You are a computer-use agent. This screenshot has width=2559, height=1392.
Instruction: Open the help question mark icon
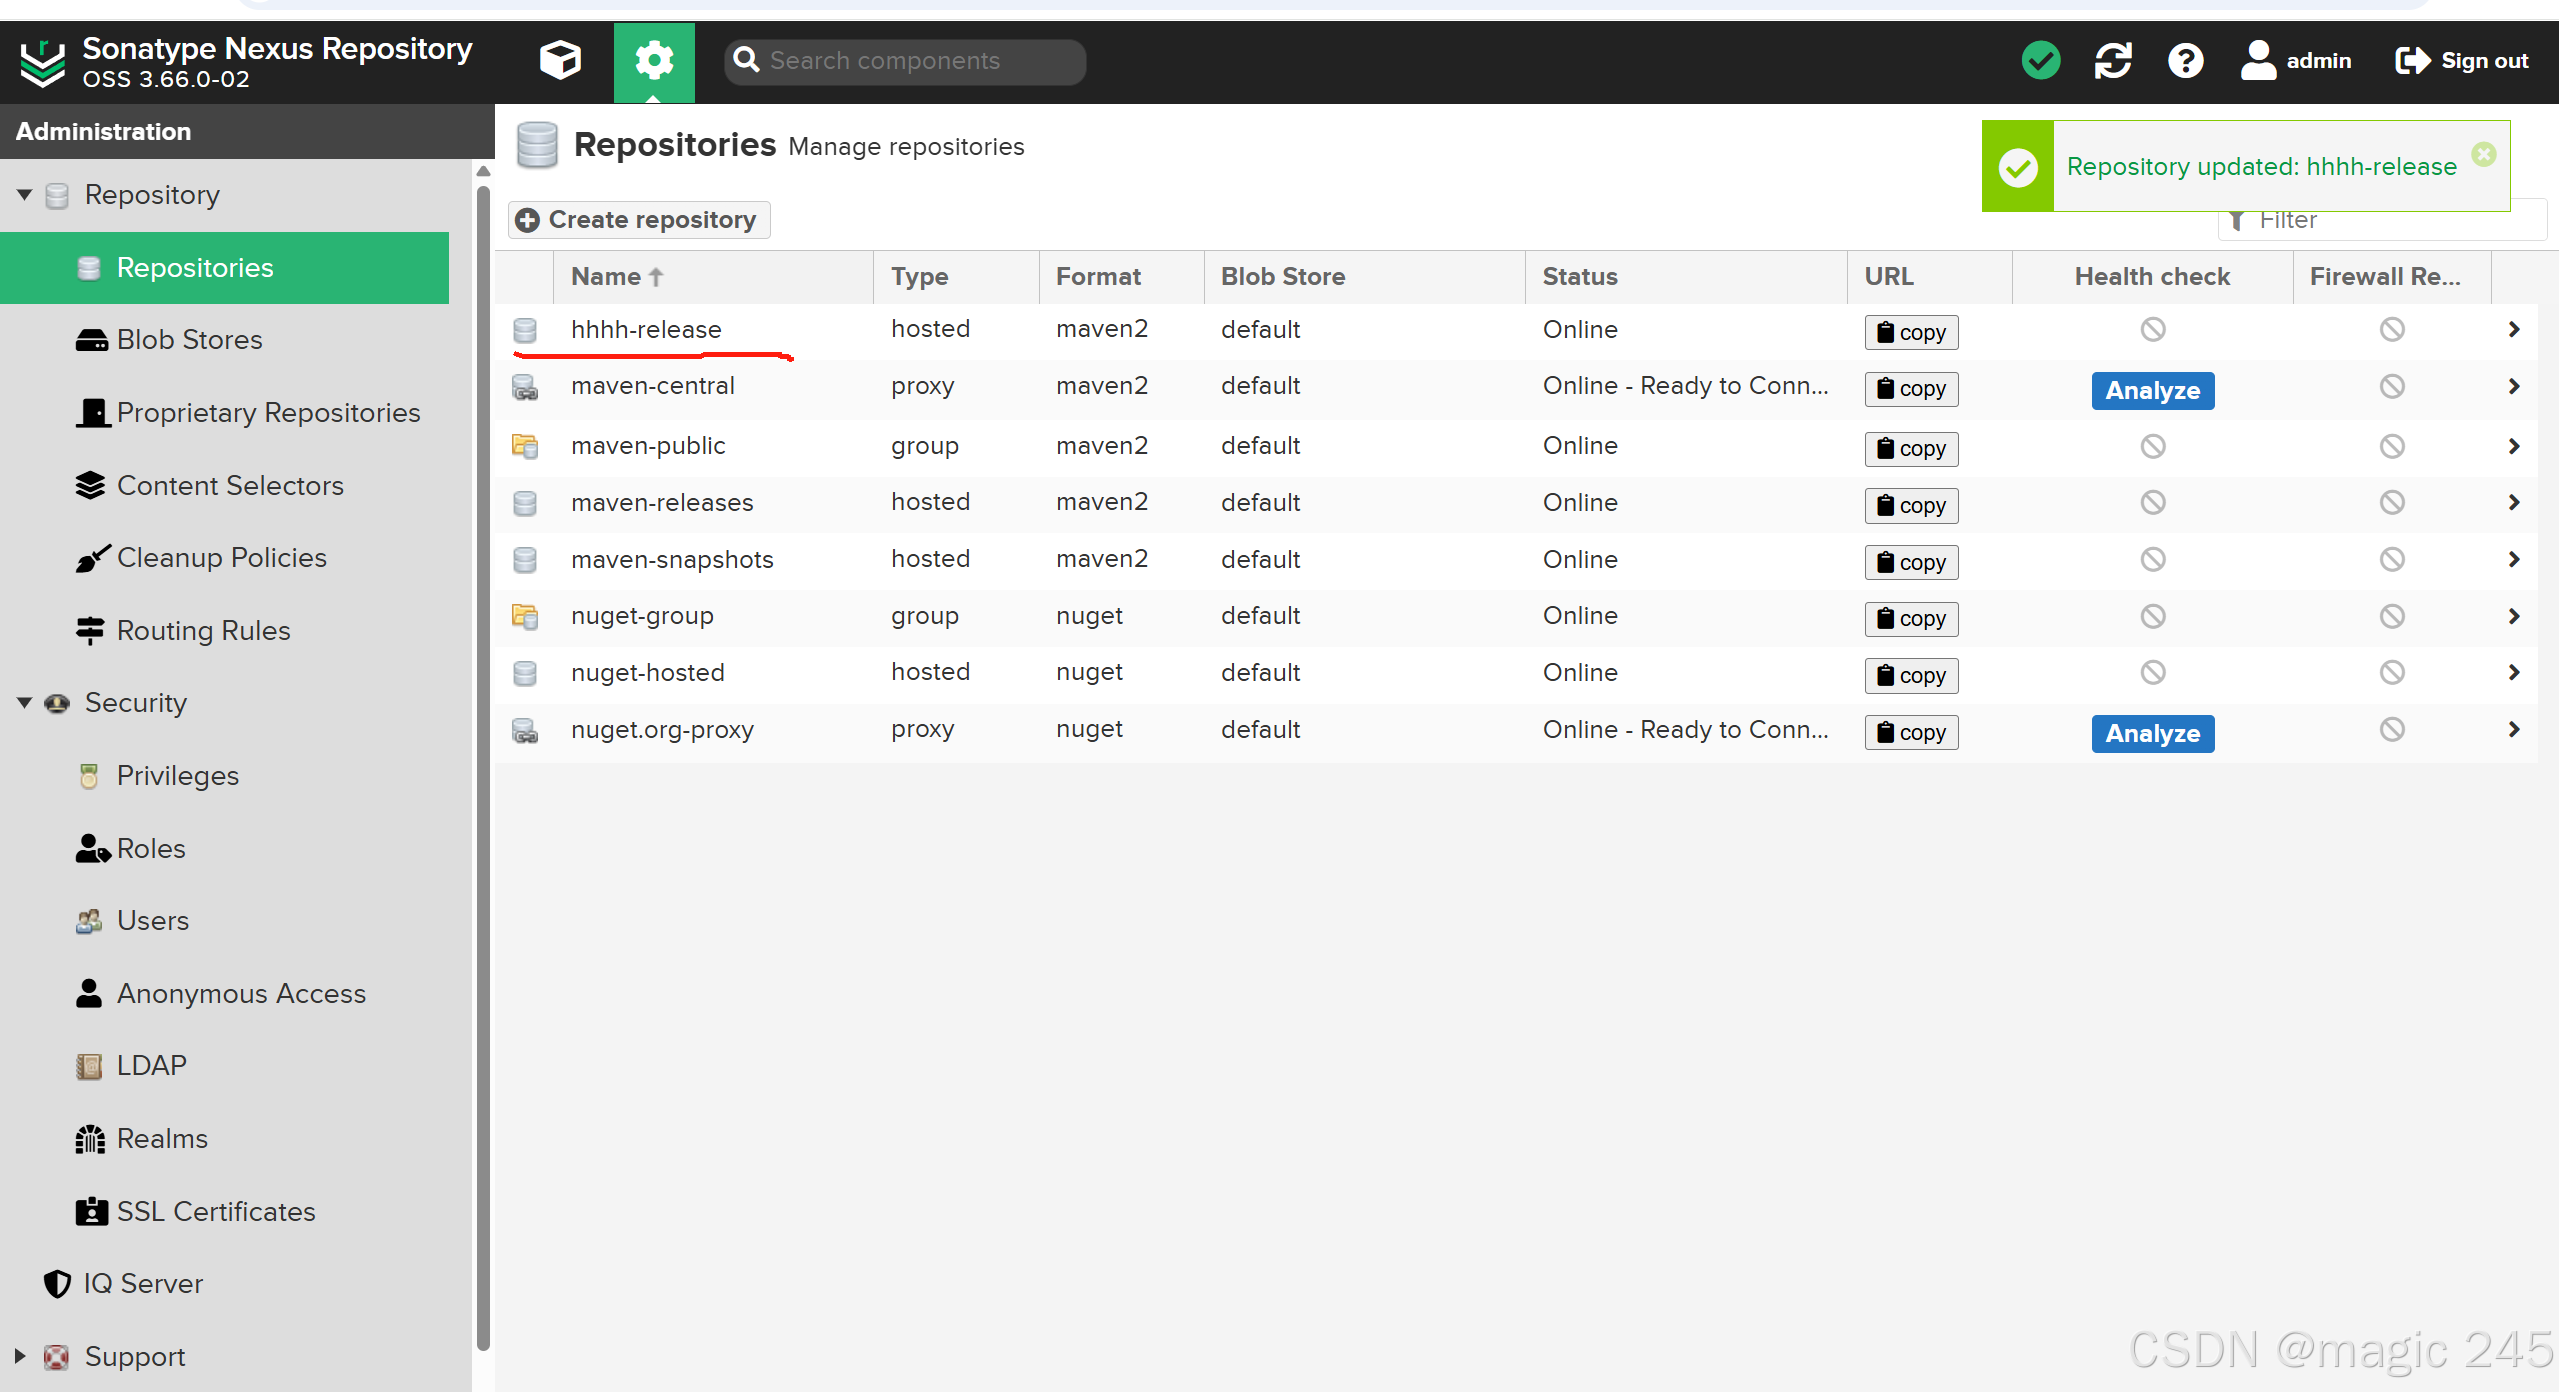(2185, 61)
